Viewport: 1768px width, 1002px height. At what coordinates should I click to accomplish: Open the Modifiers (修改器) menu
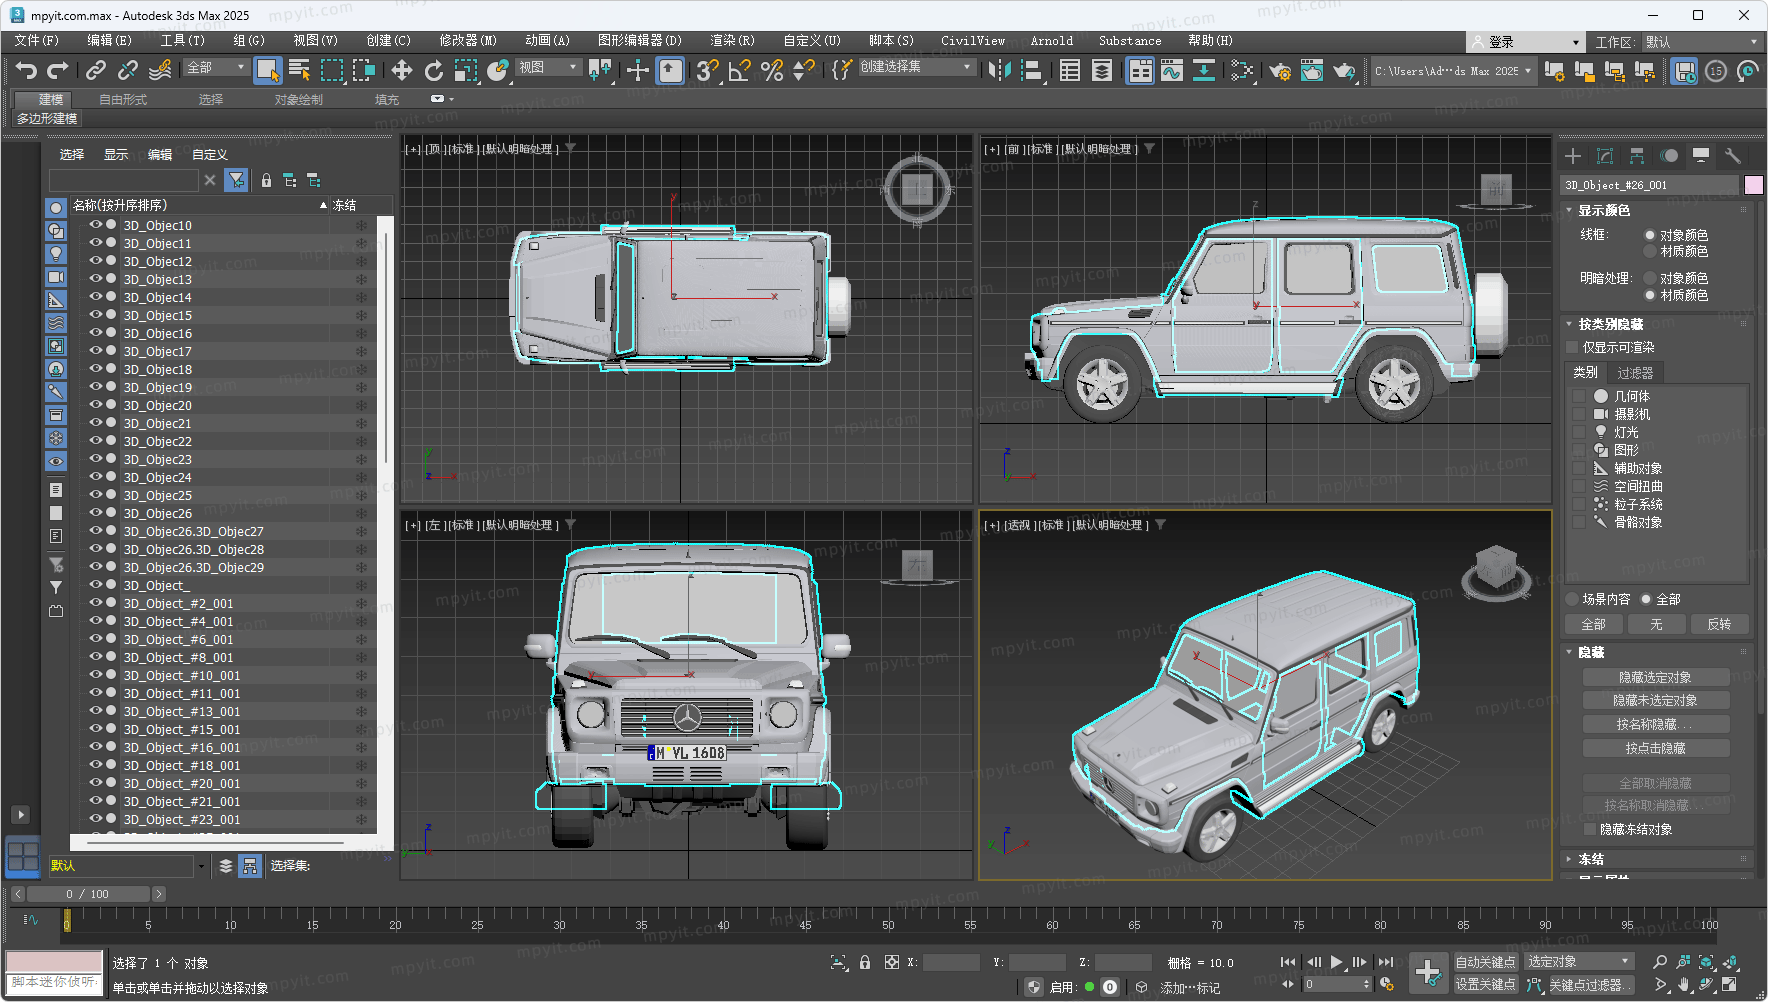(x=468, y=41)
